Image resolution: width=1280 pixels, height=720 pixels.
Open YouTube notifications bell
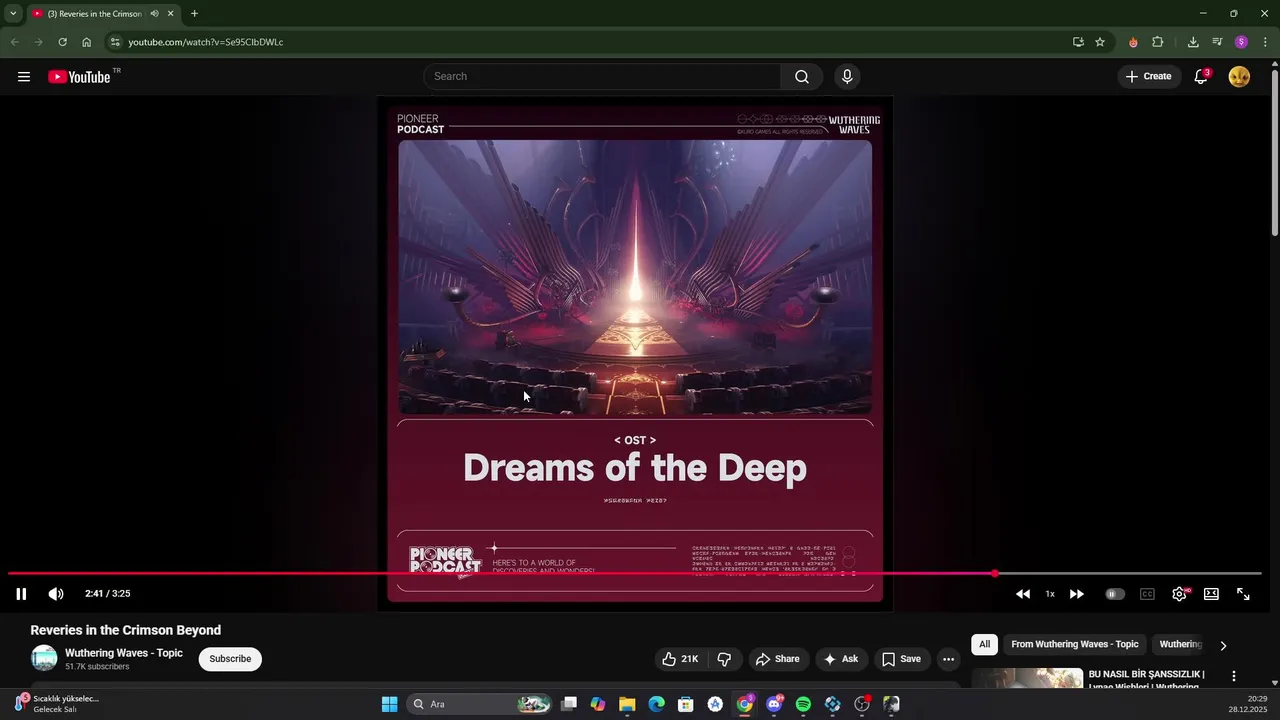[x=1202, y=77]
